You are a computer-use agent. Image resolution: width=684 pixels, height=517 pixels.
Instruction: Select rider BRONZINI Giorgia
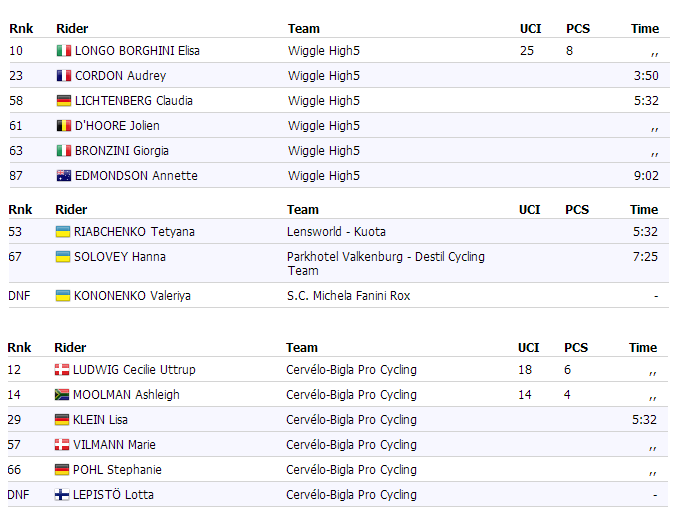click(x=121, y=151)
